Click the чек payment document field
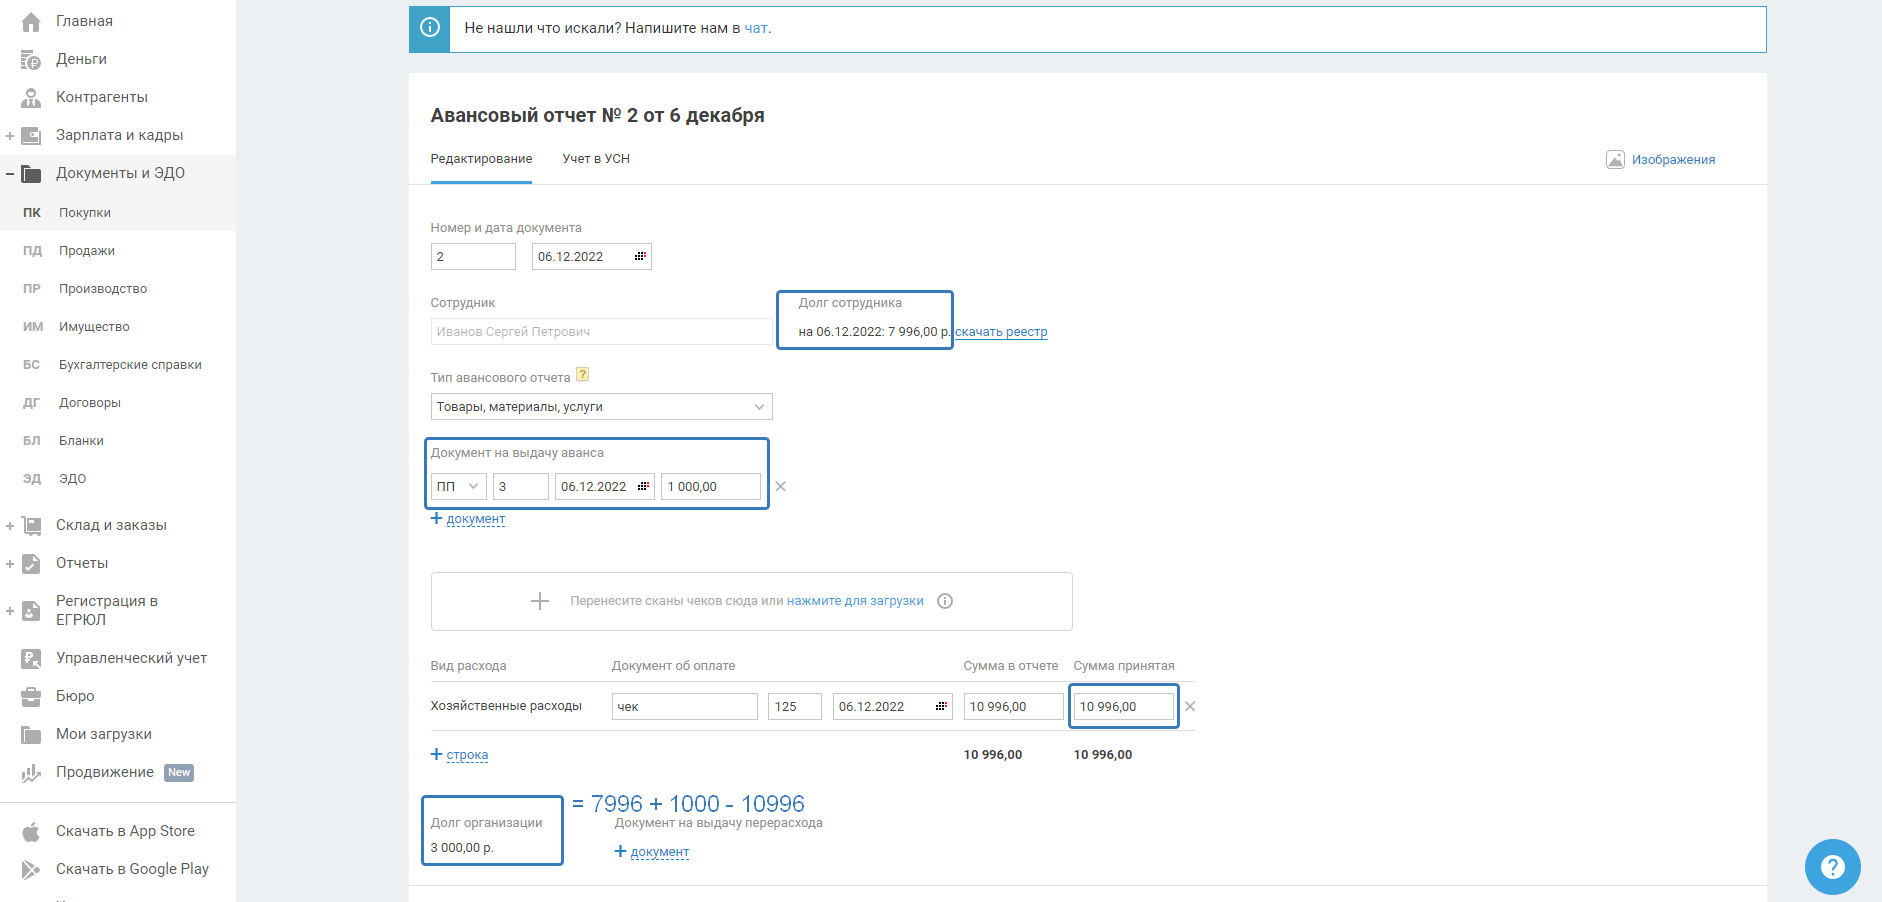 pos(685,707)
